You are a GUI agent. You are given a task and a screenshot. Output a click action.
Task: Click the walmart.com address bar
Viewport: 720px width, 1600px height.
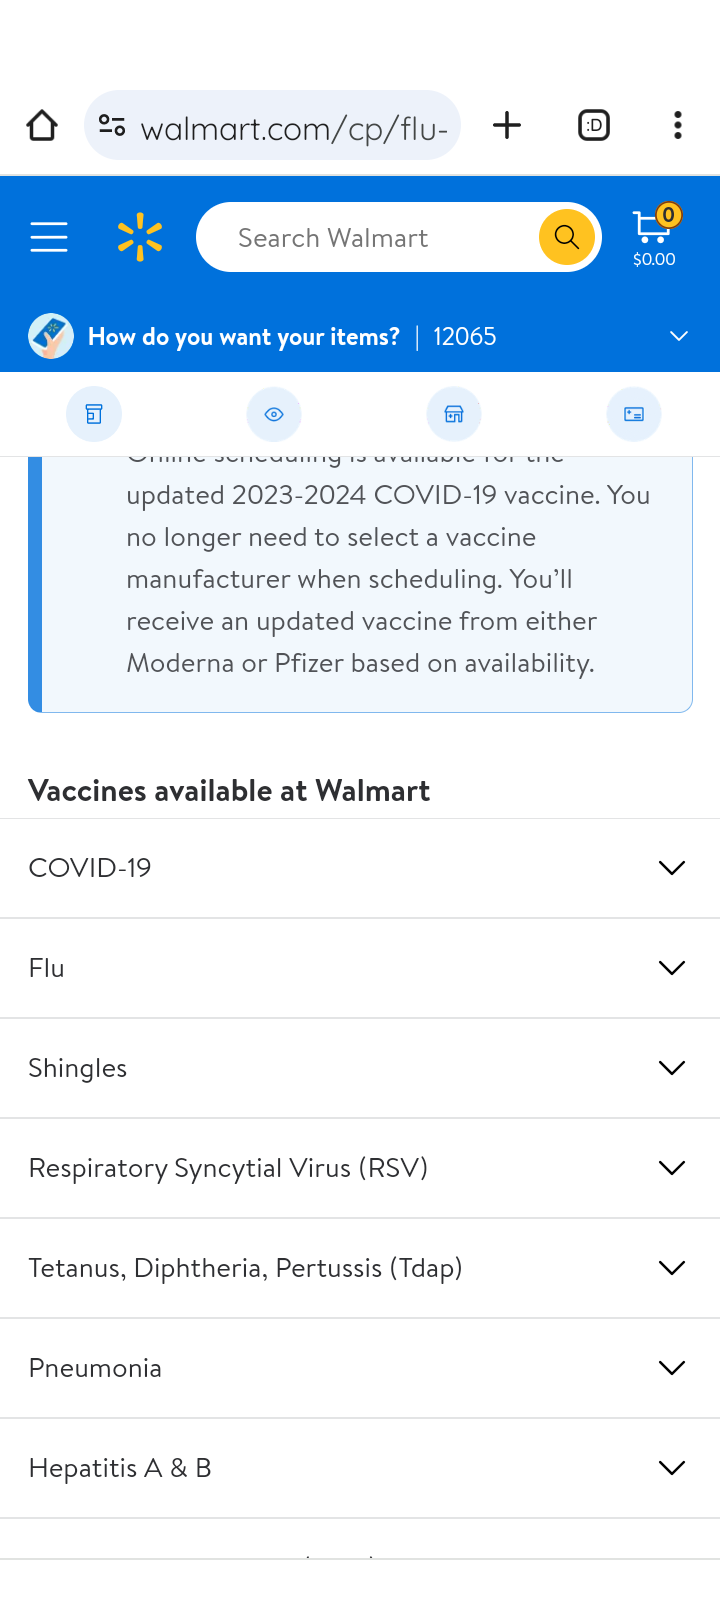(290, 128)
